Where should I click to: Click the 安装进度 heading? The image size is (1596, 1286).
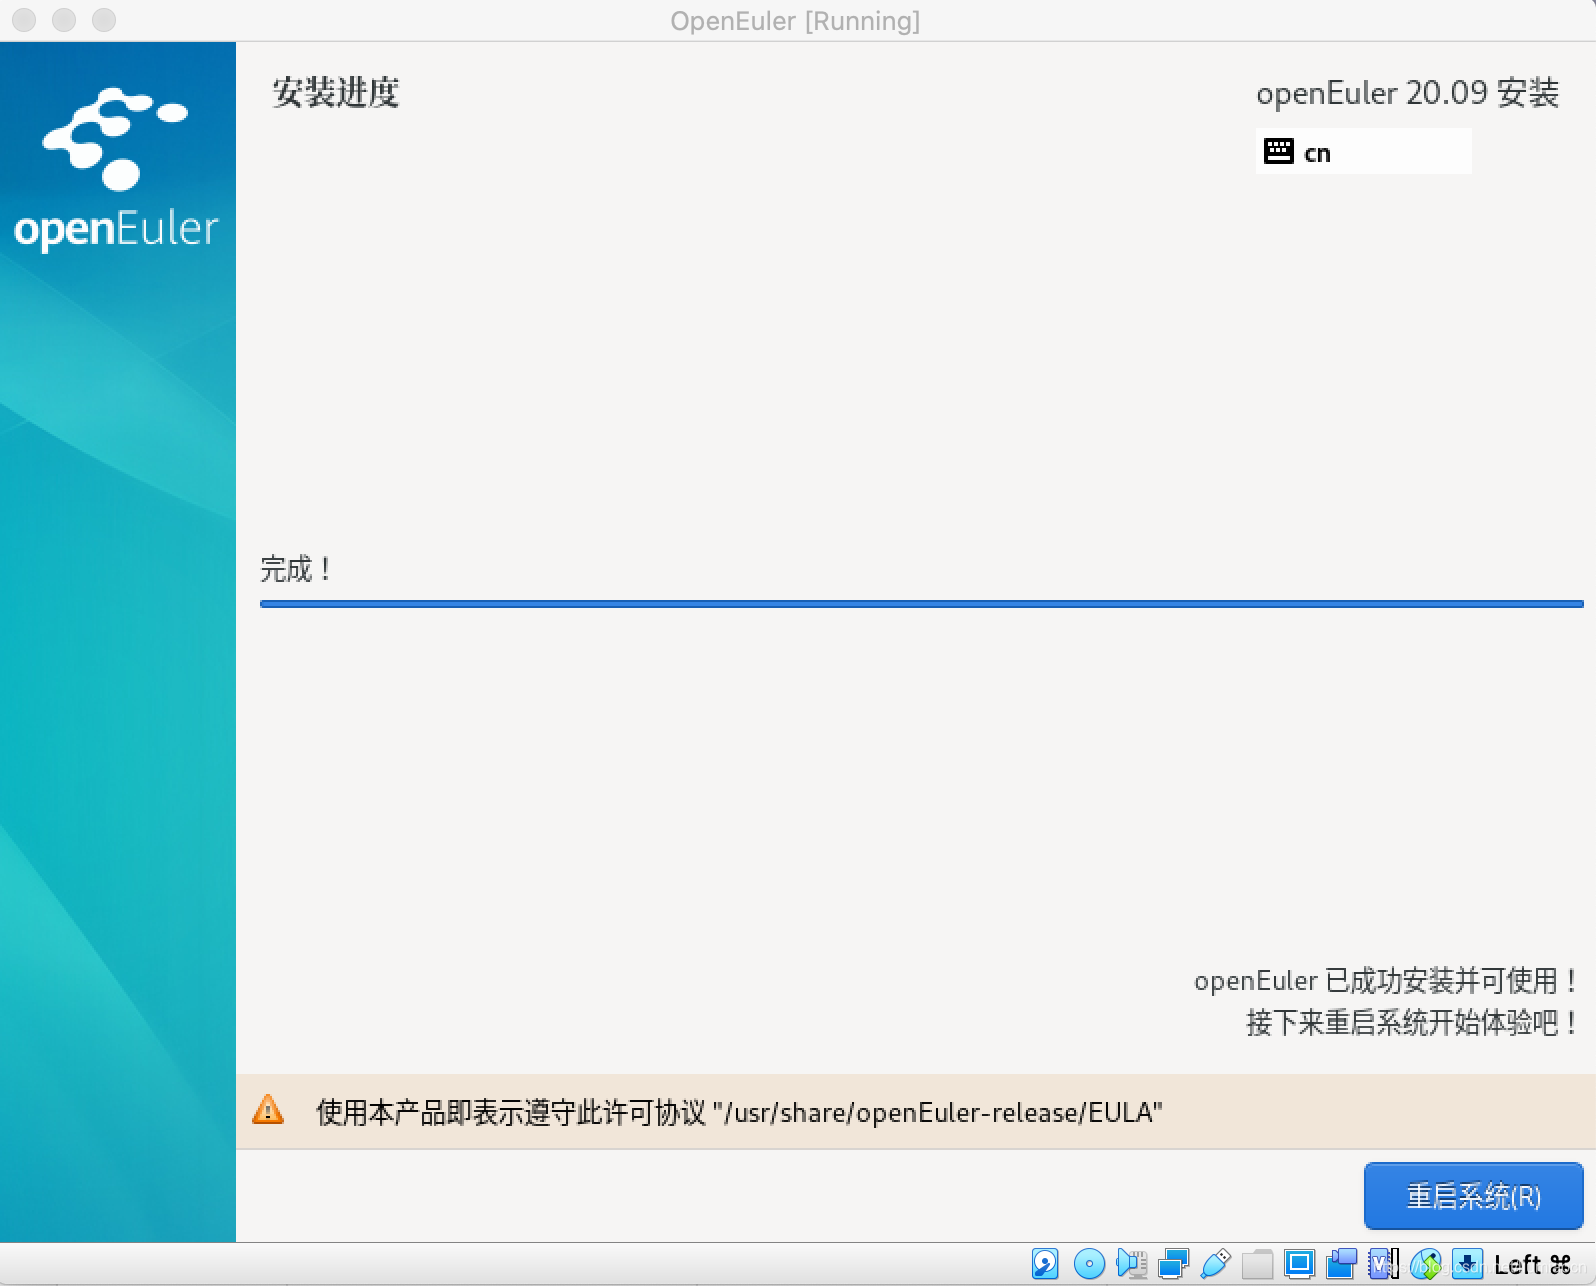(x=336, y=92)
